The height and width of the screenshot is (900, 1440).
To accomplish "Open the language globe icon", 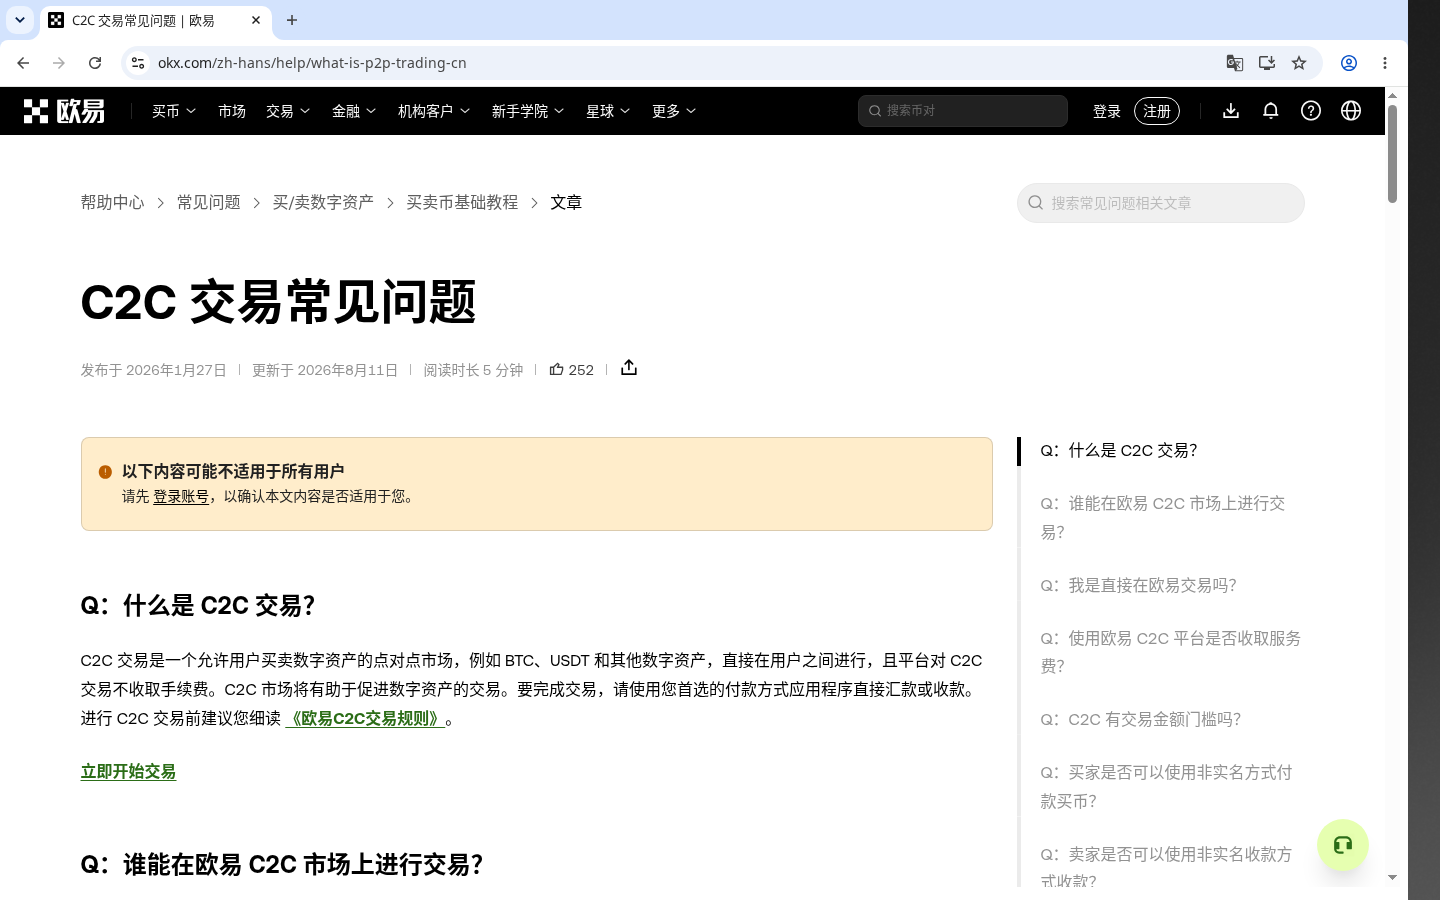I will click(x=1351, y=111).
